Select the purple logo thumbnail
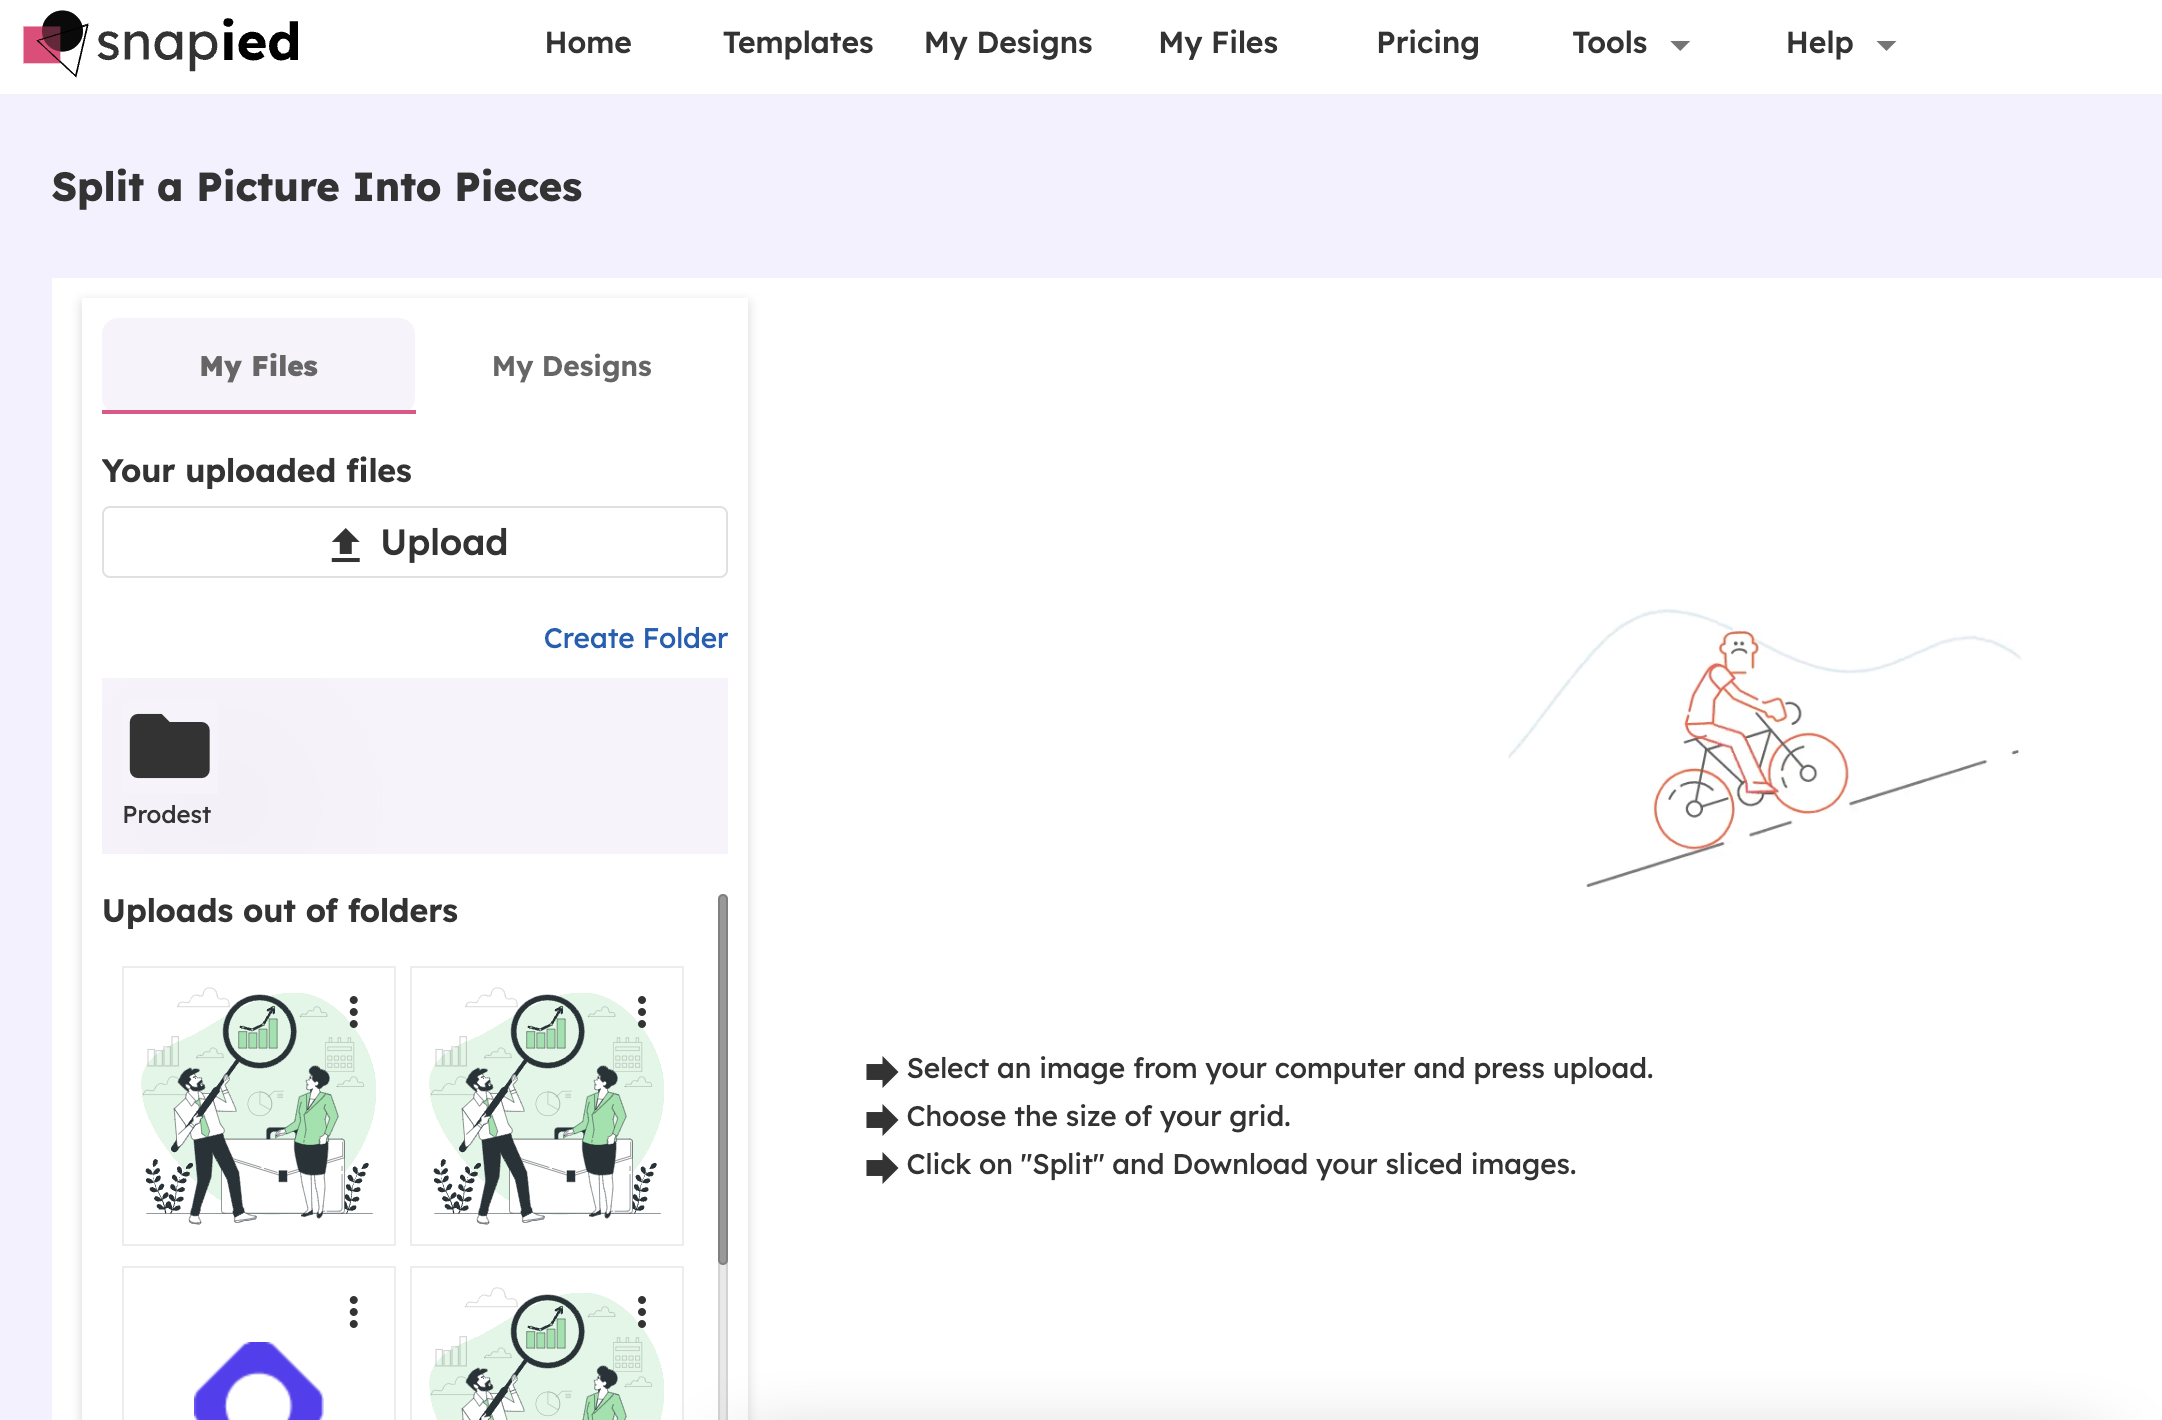 coord(259,1344)
